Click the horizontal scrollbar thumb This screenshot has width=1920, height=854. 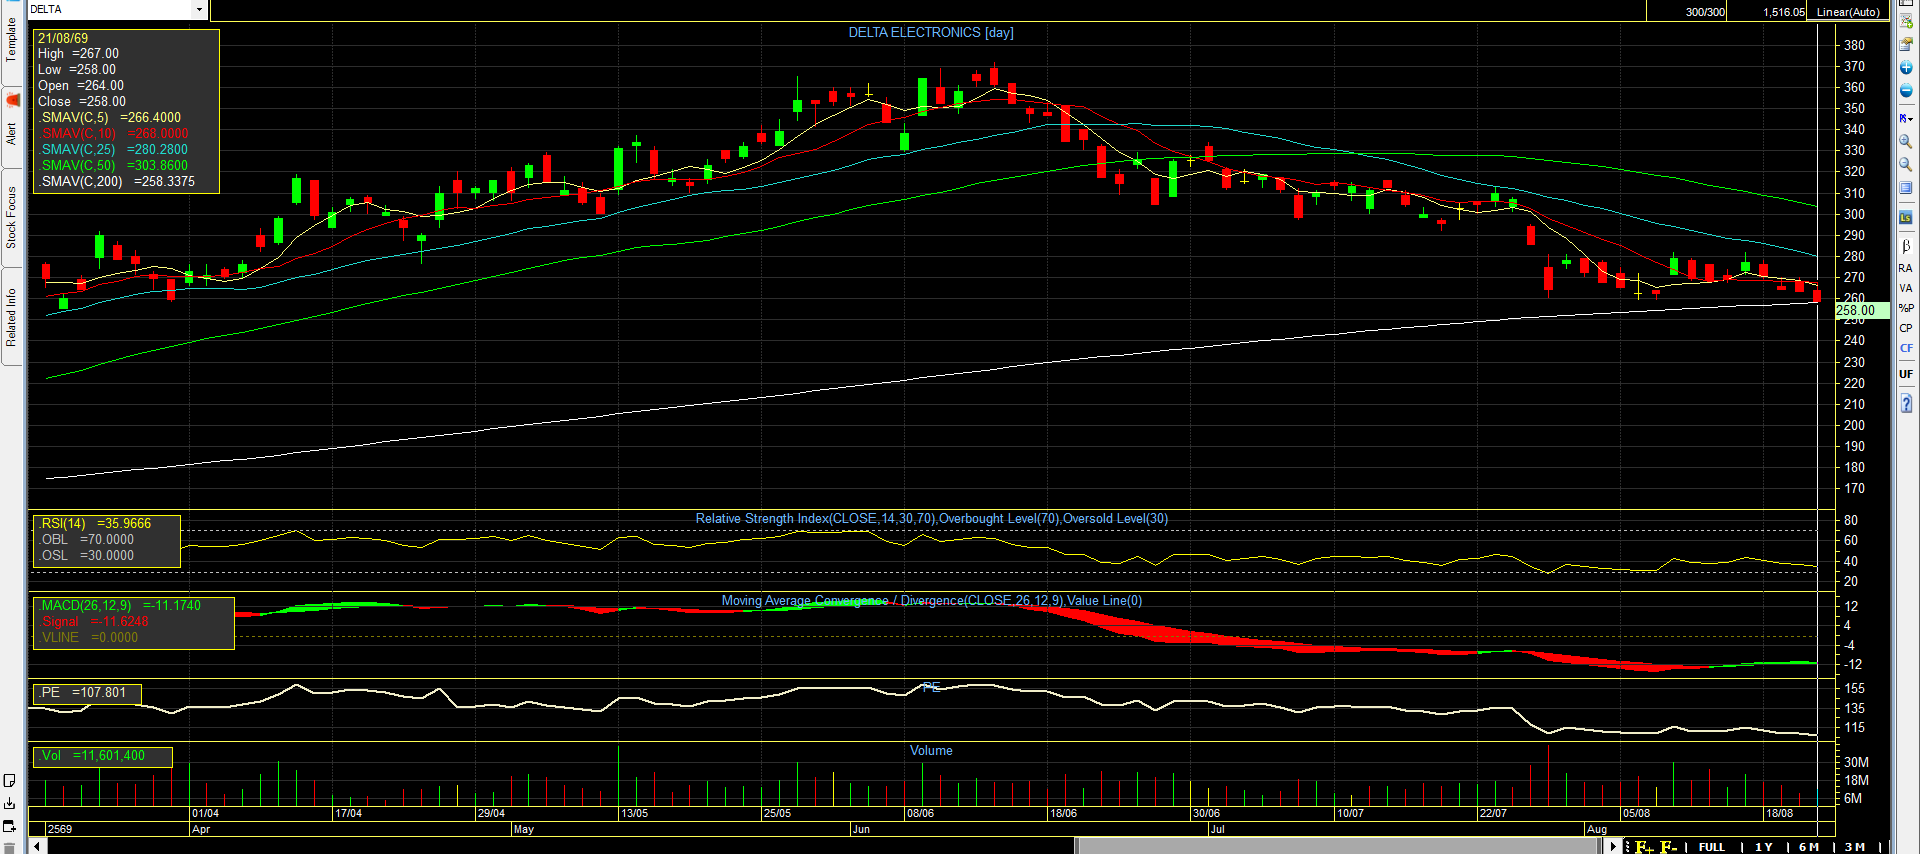1340,847
